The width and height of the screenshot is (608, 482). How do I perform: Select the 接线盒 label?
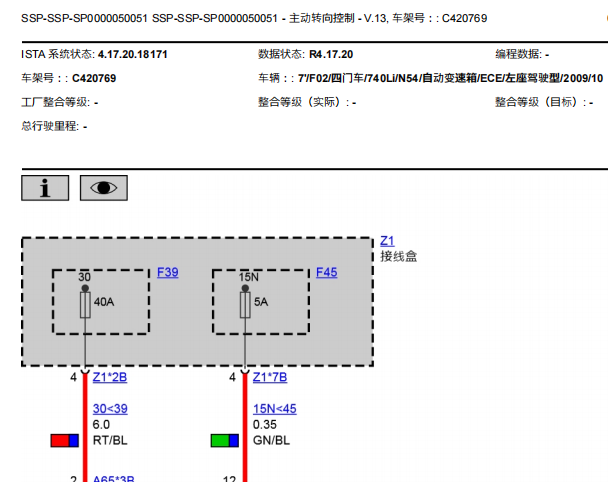[399, 257]
